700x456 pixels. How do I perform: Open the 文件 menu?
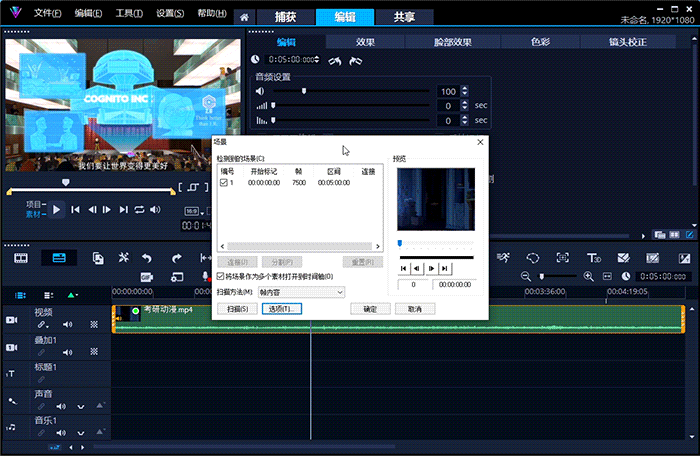coord(46,14)
